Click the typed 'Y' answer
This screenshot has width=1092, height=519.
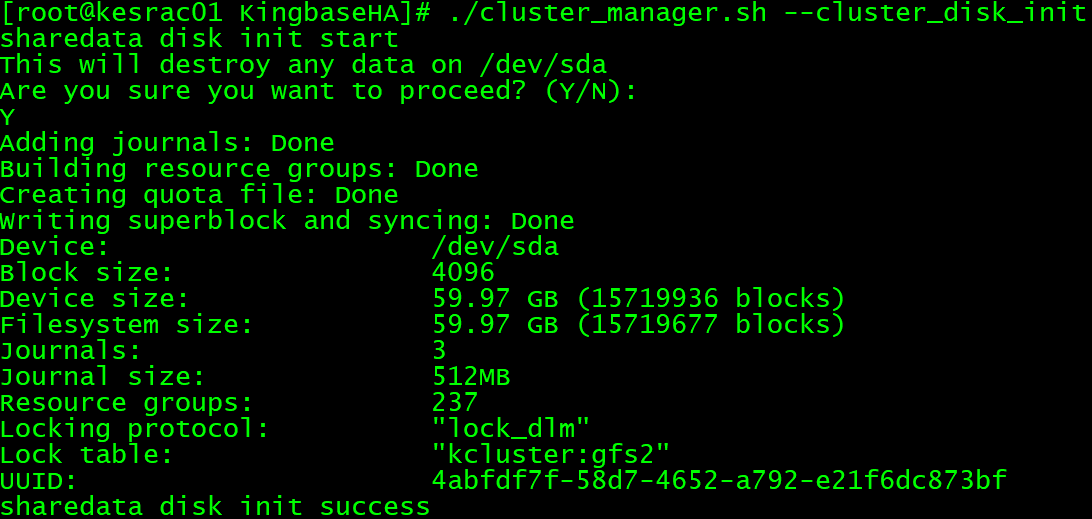tap(8, 118)
